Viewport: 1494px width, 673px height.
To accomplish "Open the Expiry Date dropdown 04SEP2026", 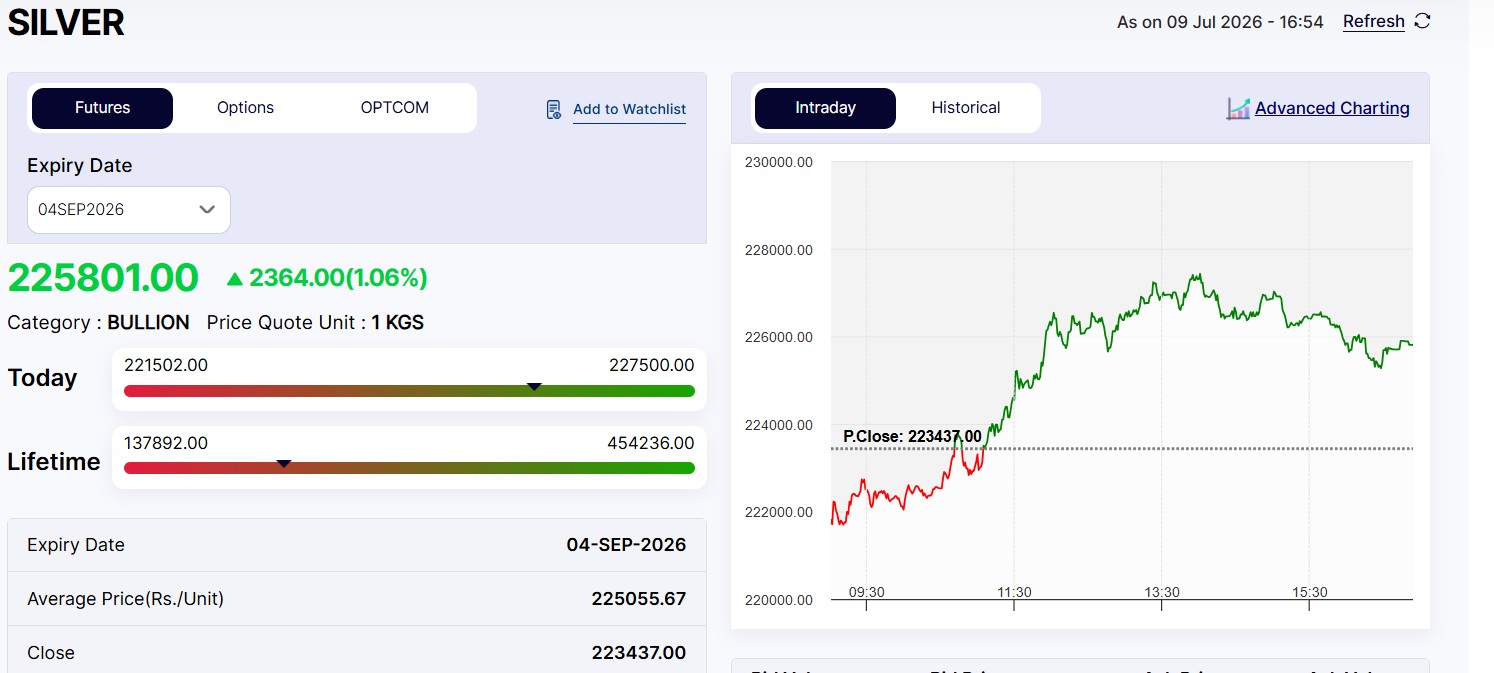I will click(129, 210).
